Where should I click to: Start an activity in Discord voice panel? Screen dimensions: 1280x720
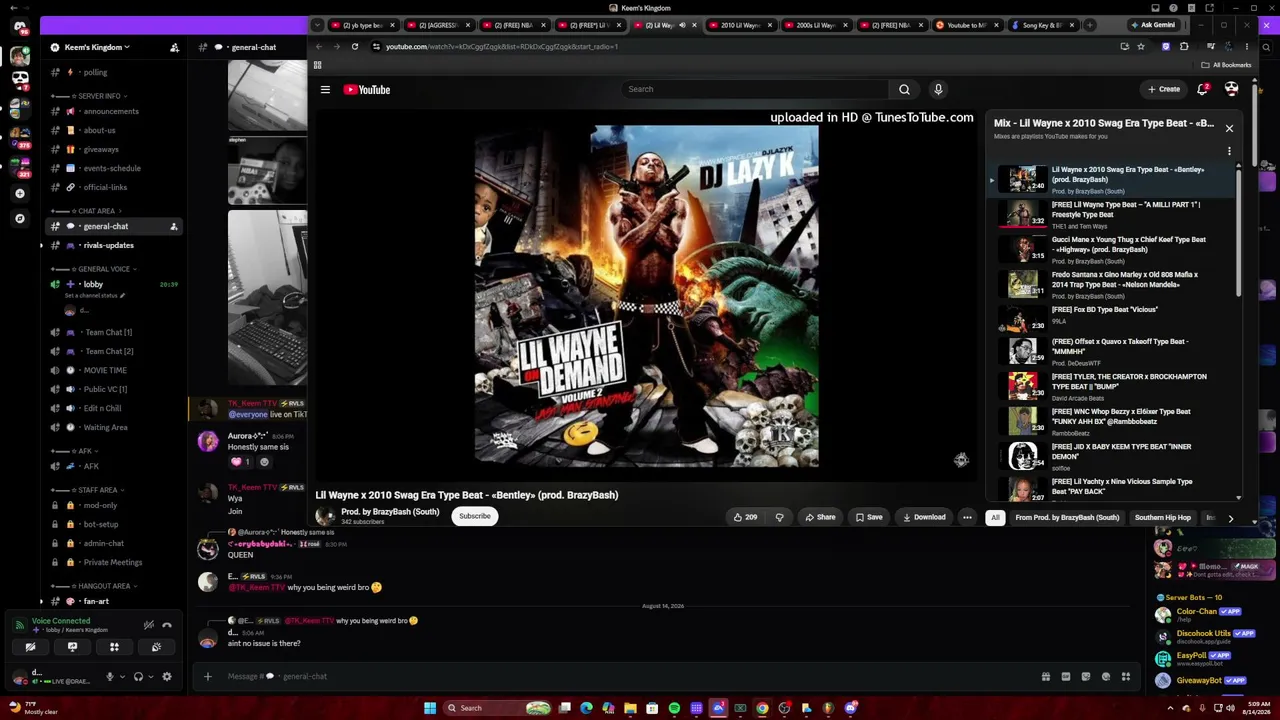tap(114, 647)
